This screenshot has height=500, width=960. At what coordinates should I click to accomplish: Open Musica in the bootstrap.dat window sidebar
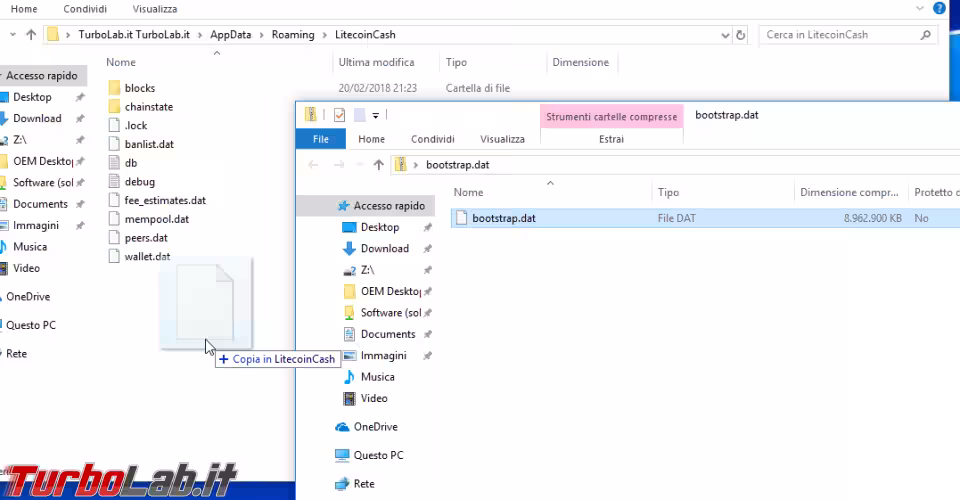coord(377,377)
